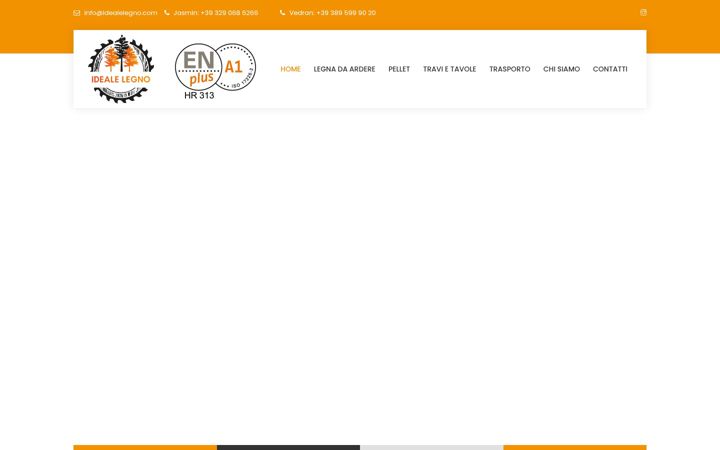This screenshot has height=450, width=720.
Task: Go to the CONTATTI page
Action: coord(610,69)
